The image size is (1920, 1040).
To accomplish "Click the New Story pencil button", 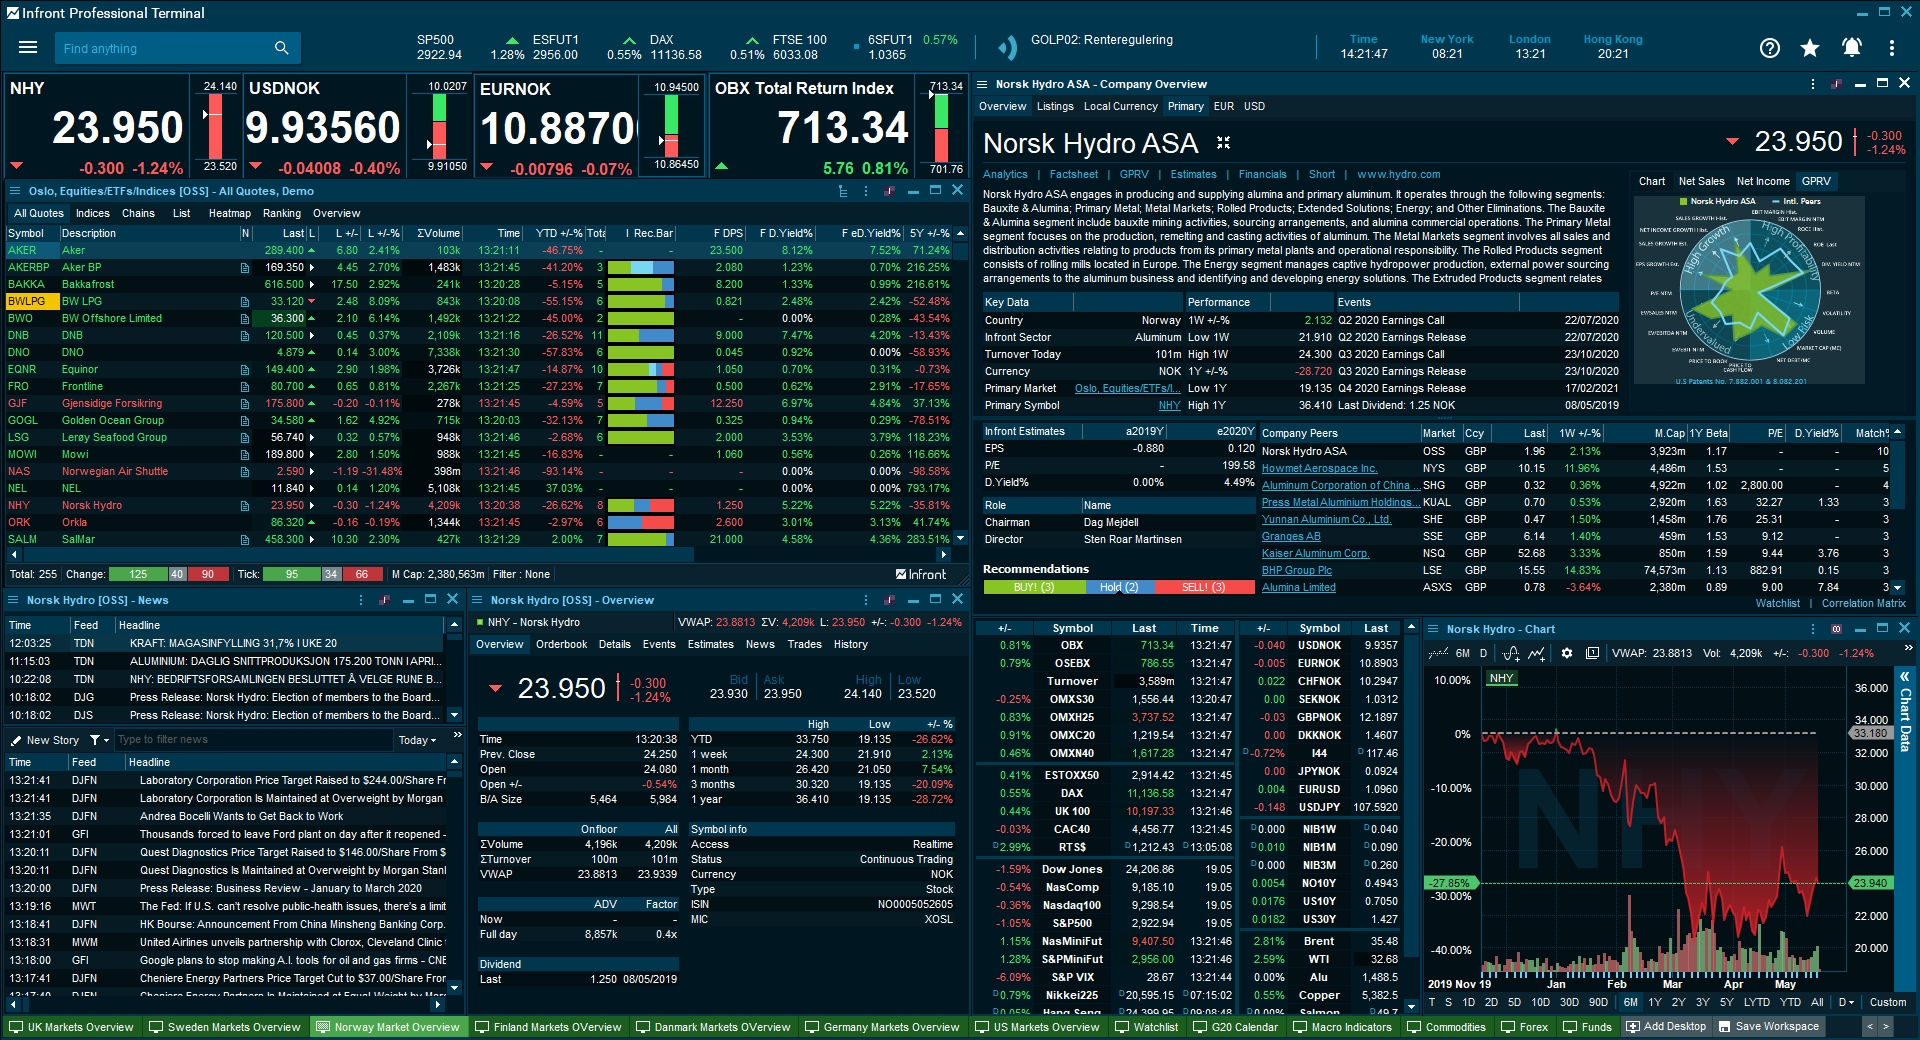I will 45,740.
